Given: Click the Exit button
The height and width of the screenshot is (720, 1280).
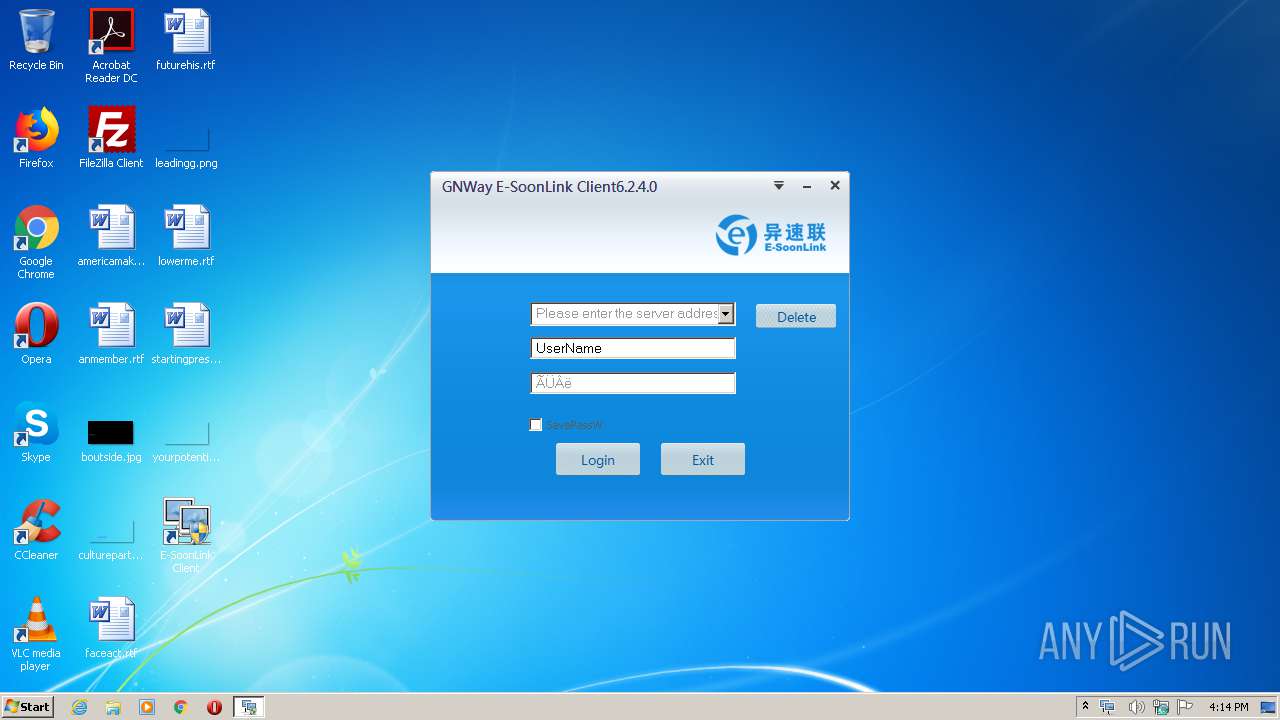Looking at the screenshot, I should tap(703, 460).
